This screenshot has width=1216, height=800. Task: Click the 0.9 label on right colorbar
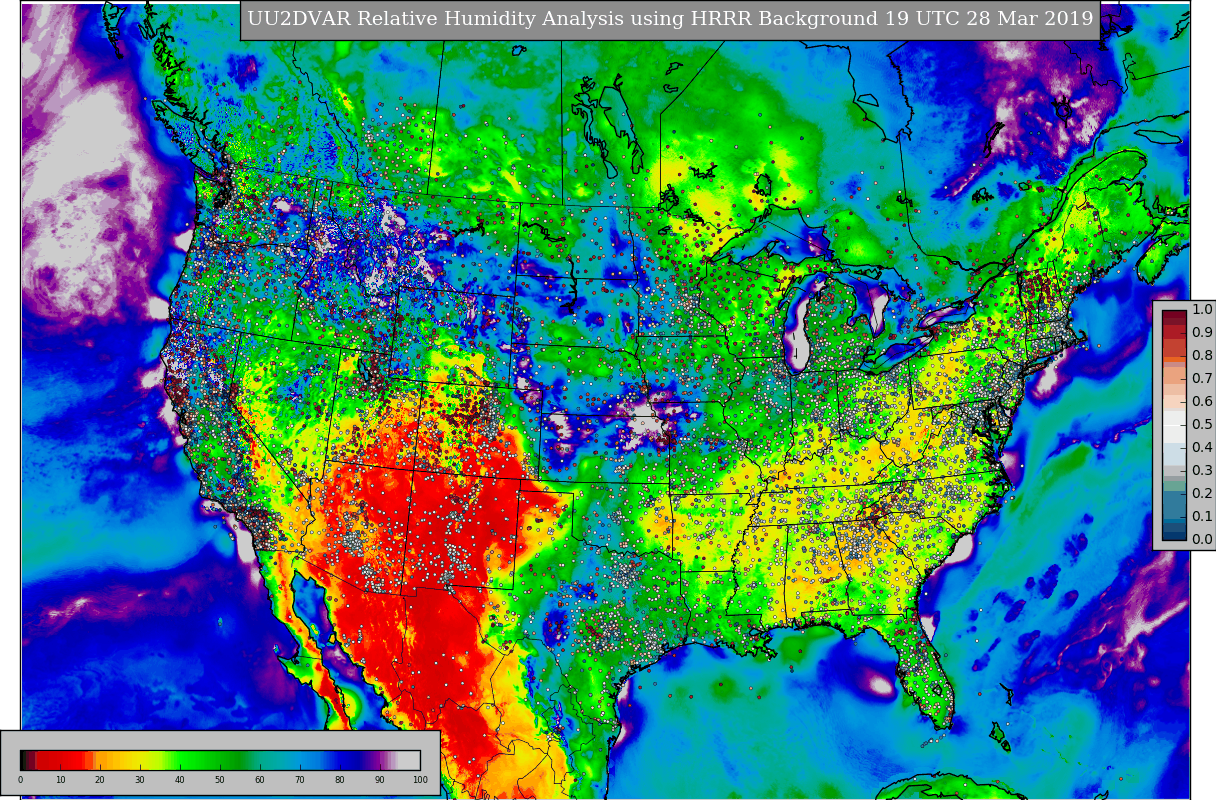pyautogui.click(x=1202, y=333)
